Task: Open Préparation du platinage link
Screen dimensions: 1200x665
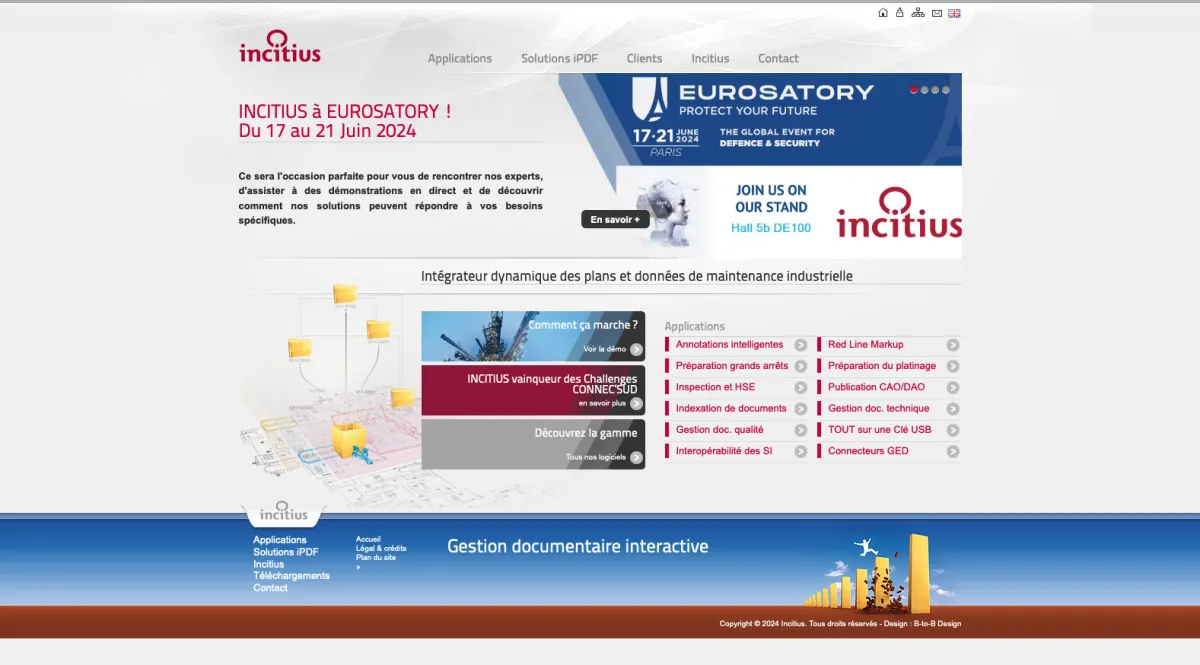Action: tap(882, 366)
